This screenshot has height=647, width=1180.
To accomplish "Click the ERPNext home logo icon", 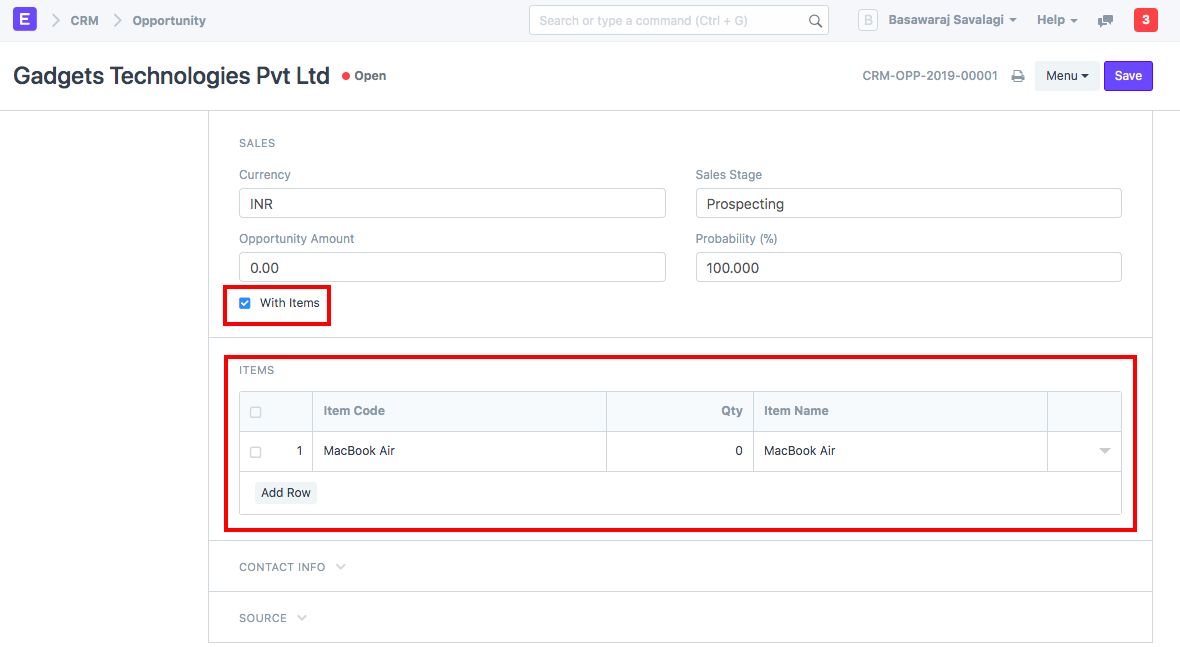I will tap(25, 20).
